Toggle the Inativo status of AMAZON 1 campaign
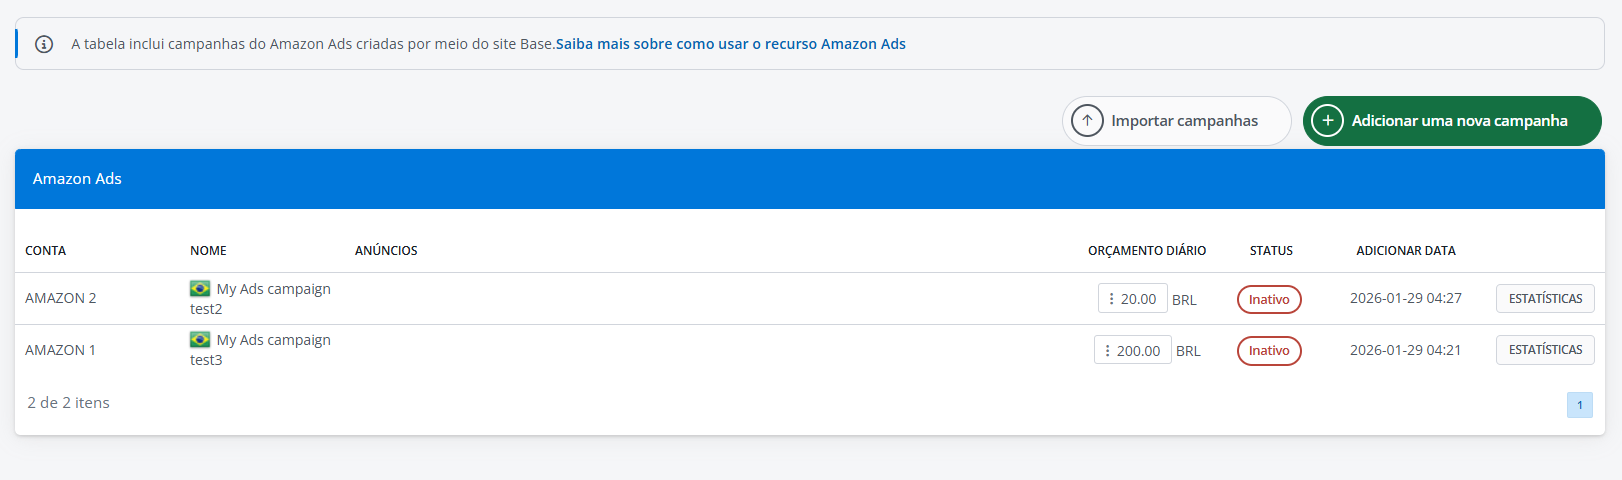 click(x=1269, y=351)
